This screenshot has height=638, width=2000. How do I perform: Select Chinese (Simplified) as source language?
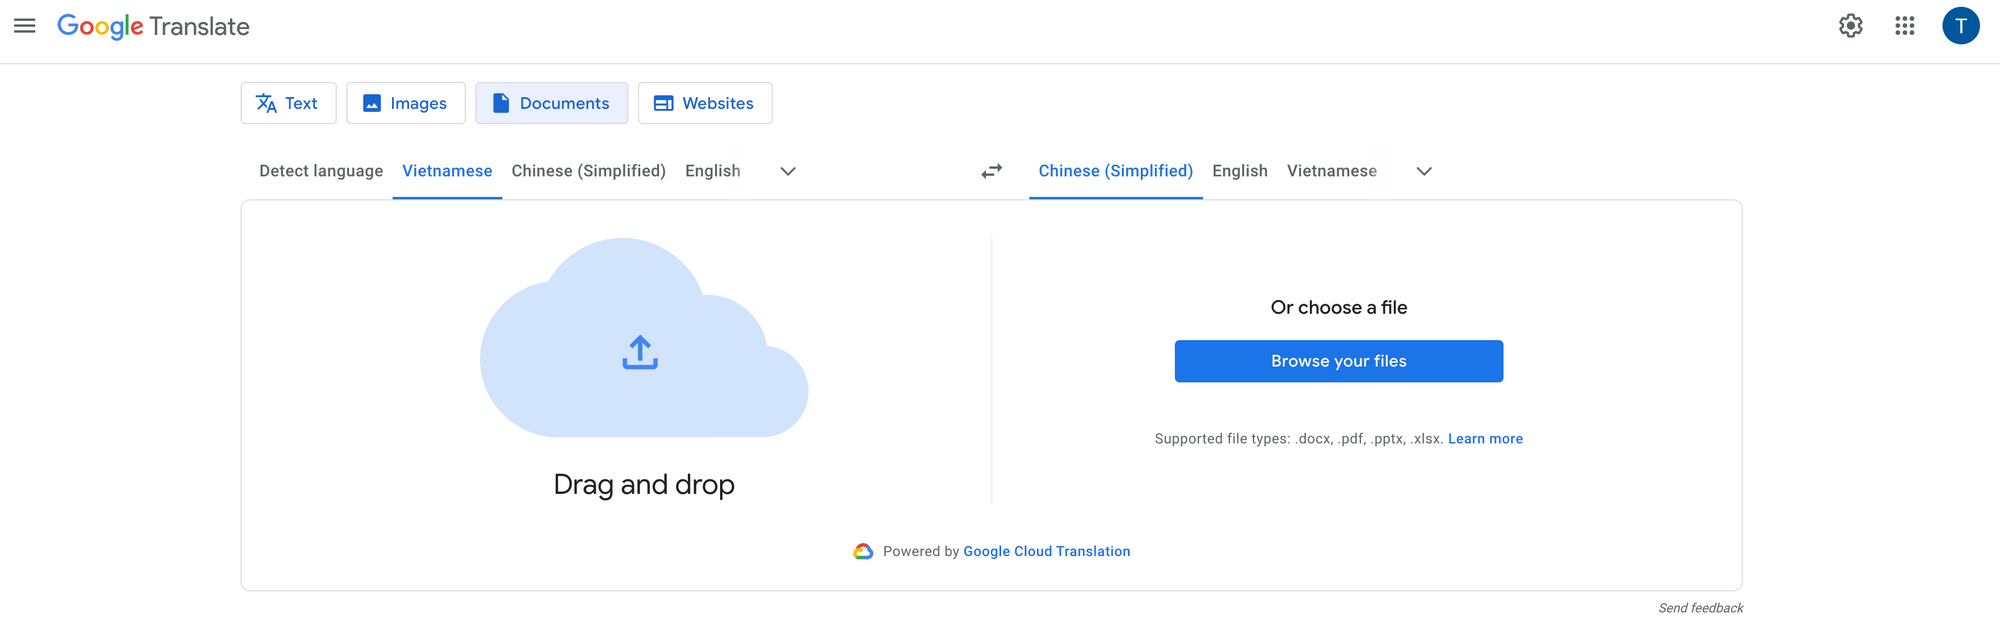point(589,171)
